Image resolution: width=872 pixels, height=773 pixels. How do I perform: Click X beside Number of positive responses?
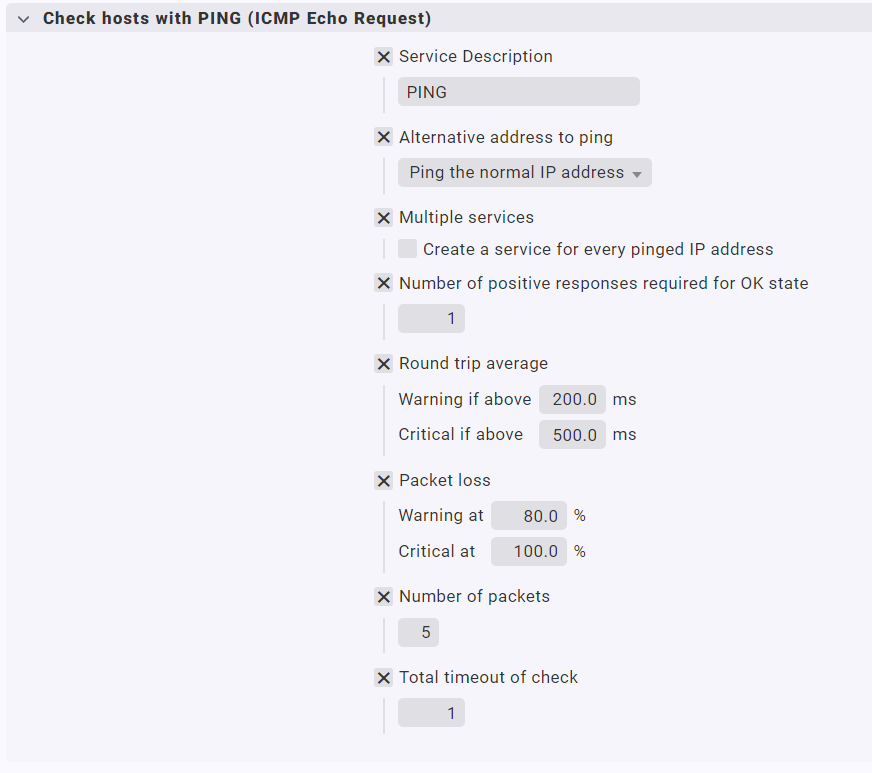383,284
